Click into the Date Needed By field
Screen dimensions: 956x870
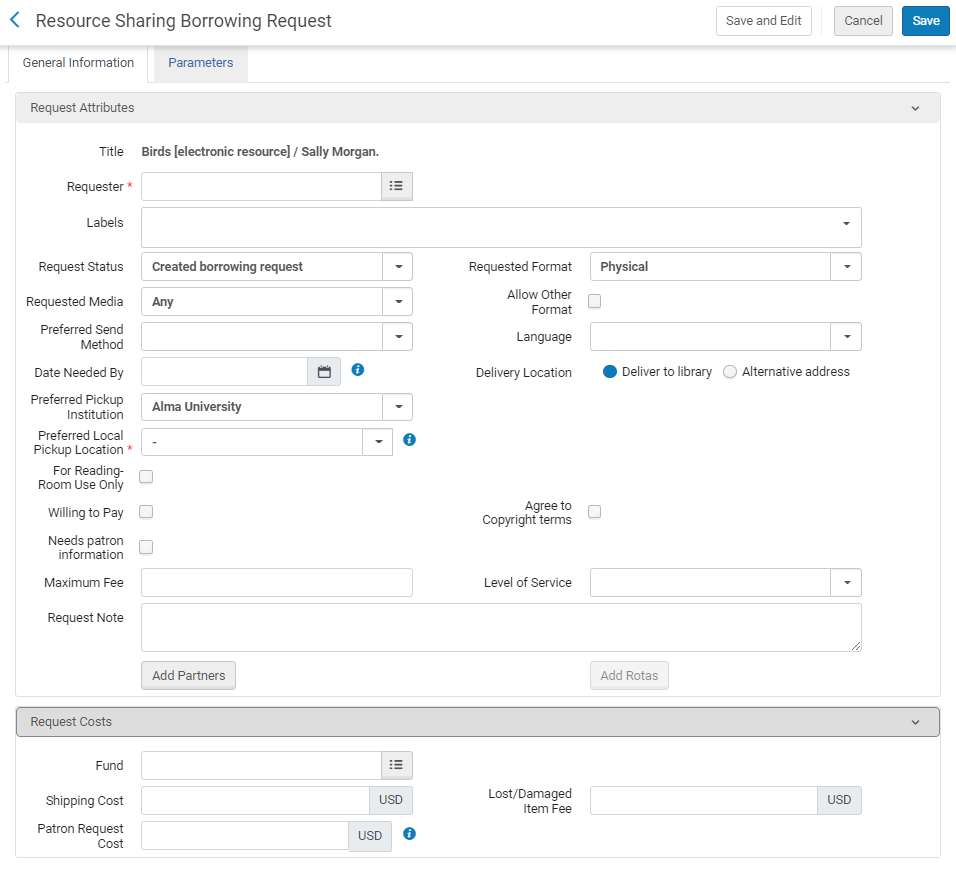point(224,371)
